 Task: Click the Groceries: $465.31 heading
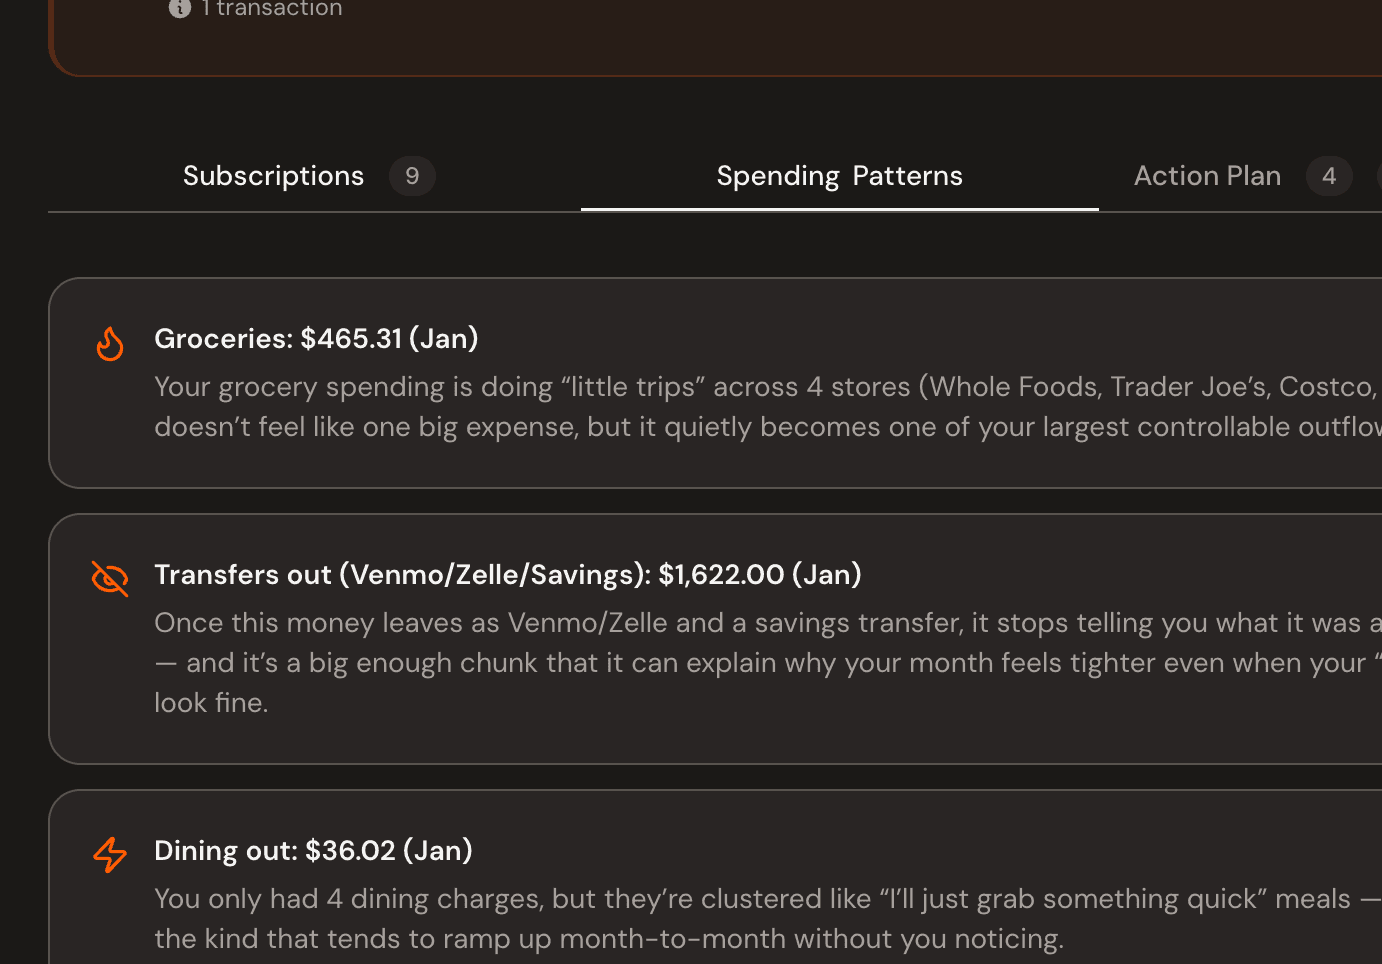tap(316, 338)
